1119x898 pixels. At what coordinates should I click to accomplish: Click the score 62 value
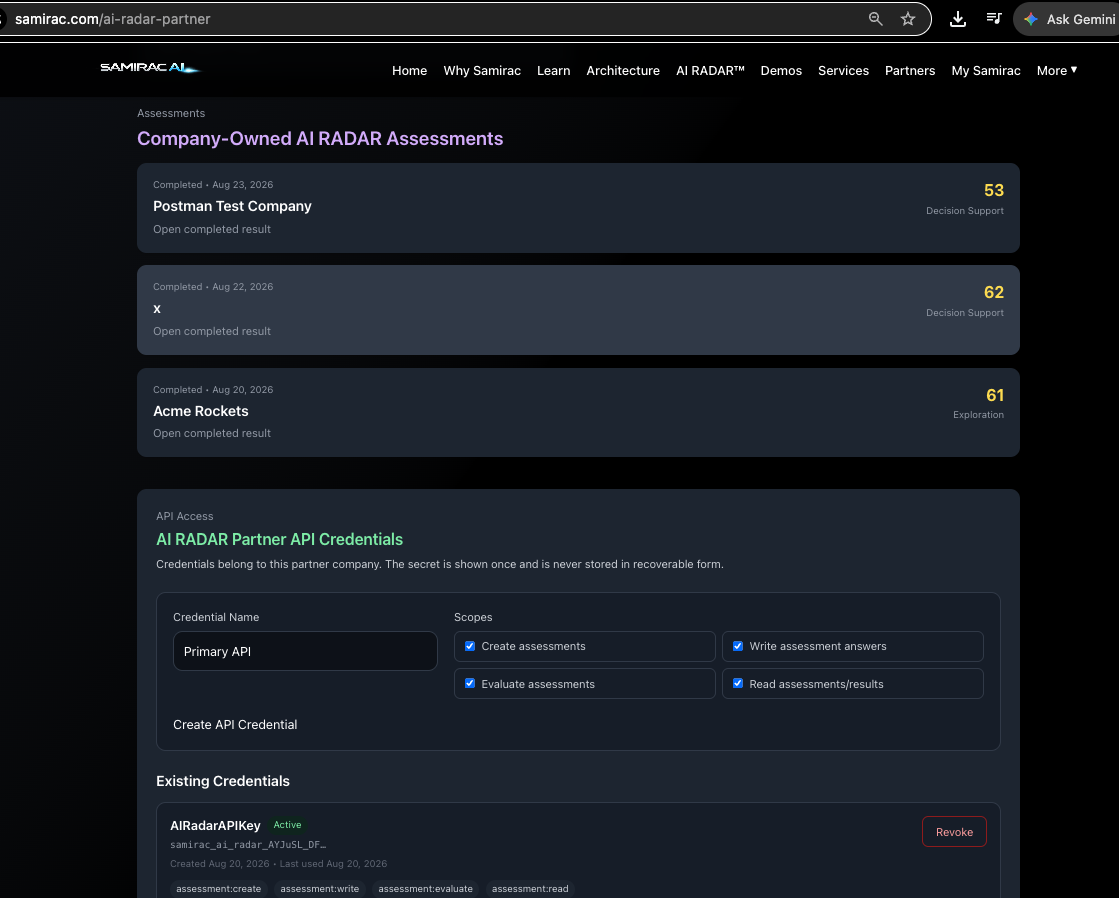point(993,293)
